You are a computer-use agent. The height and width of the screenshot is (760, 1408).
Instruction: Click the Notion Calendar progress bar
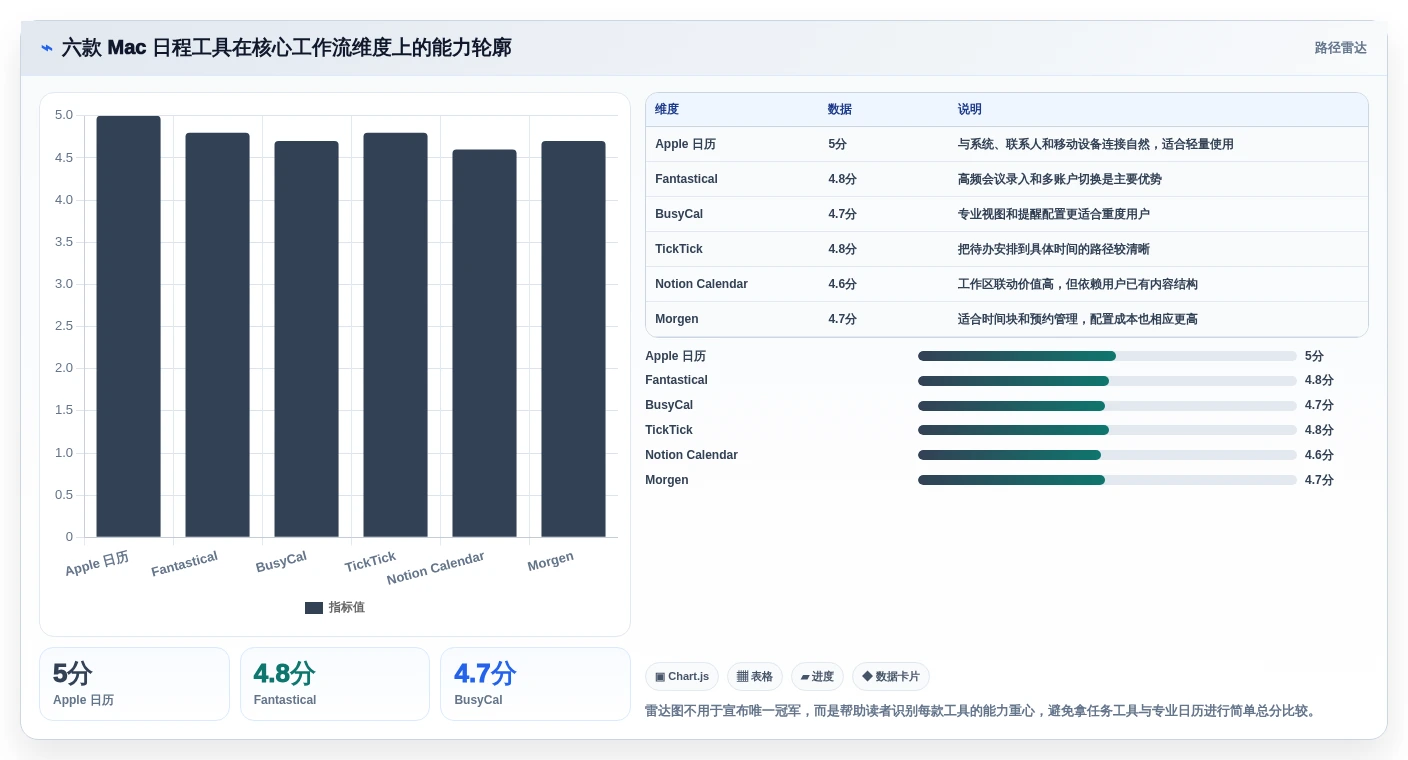coord(1107,455)
